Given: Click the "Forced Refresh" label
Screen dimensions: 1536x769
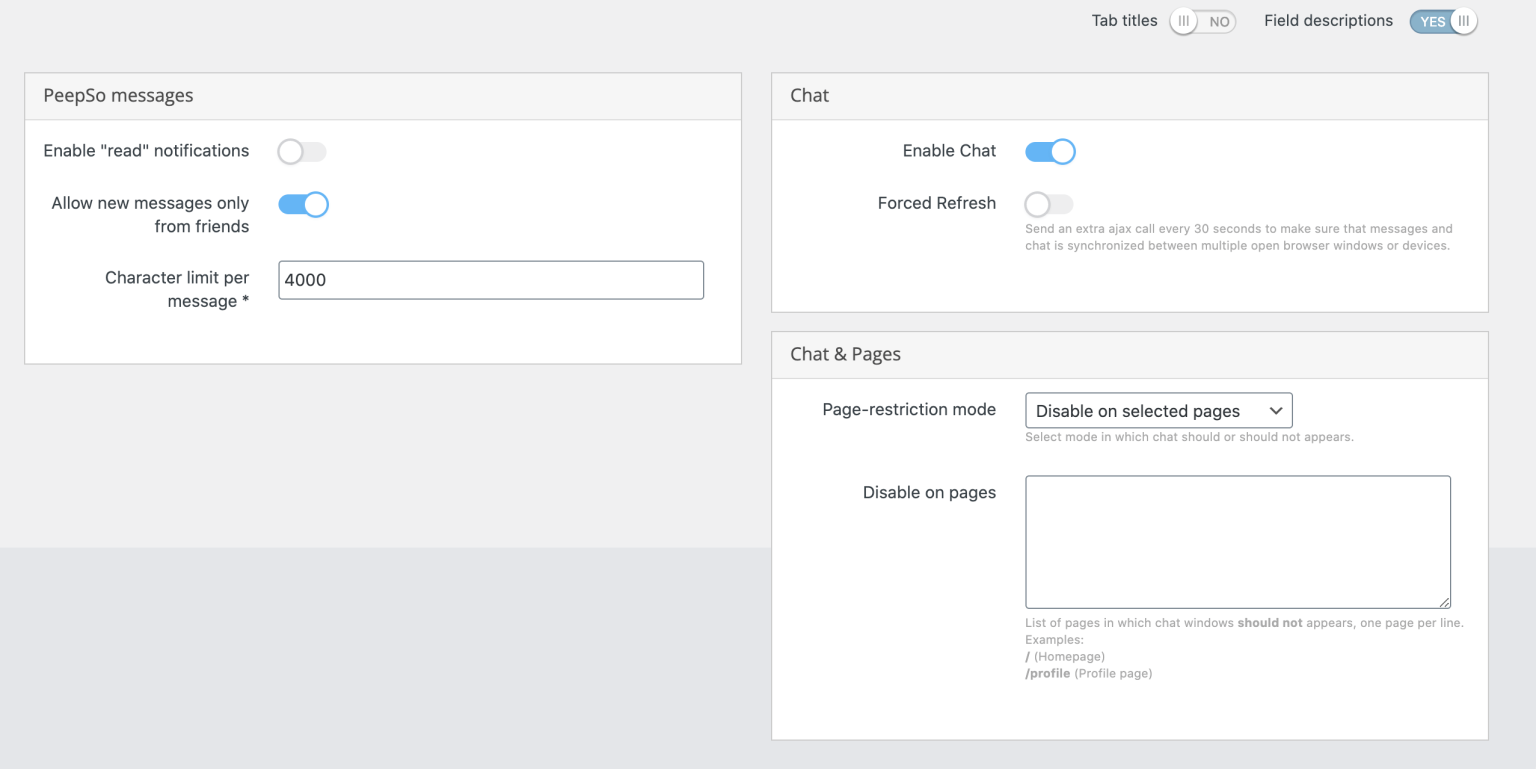Looking at the screenshot, I should 937,203.
